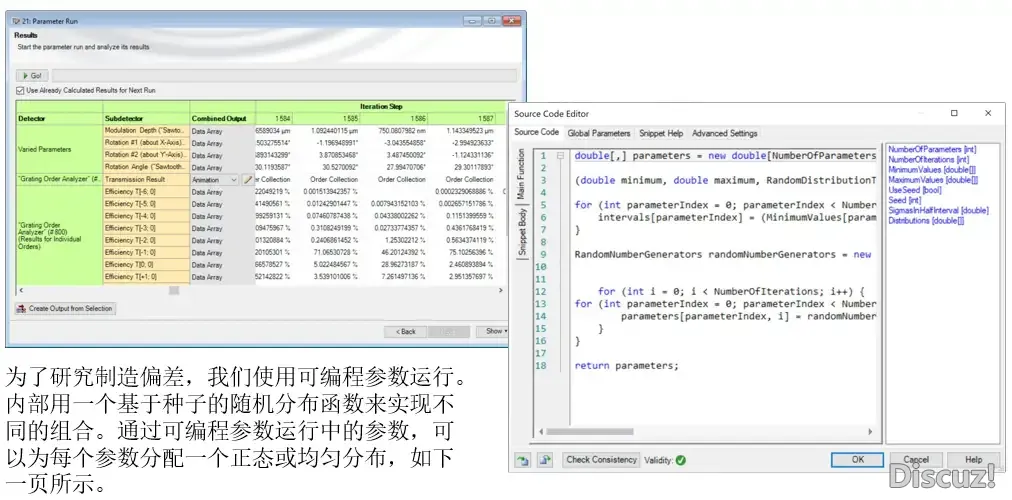1012x500 pixels.
Task: Click the Subdetector column header
Action: 146,119
